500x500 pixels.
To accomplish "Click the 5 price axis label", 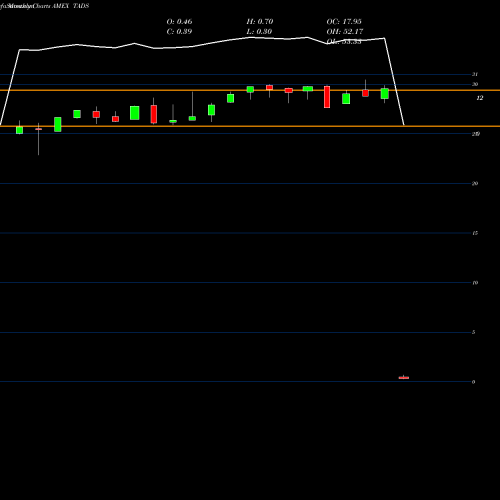I will click(x=474, y=332).
